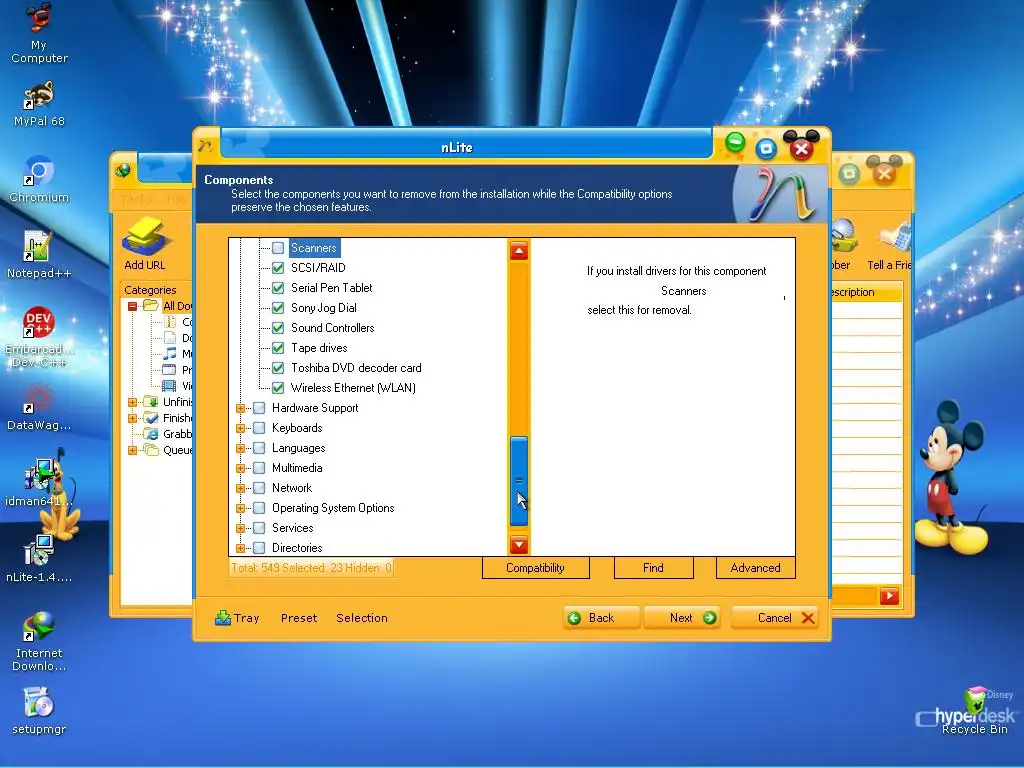Check the Hardware Support checkbox

[259, 408]
